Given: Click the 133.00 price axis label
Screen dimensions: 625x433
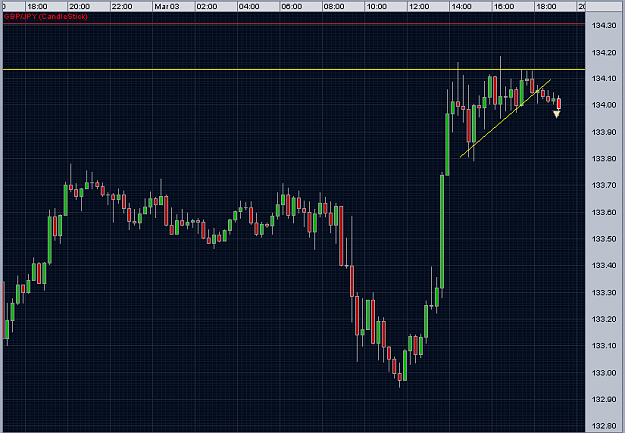Looking at the screenshot, I should point(604,373).
